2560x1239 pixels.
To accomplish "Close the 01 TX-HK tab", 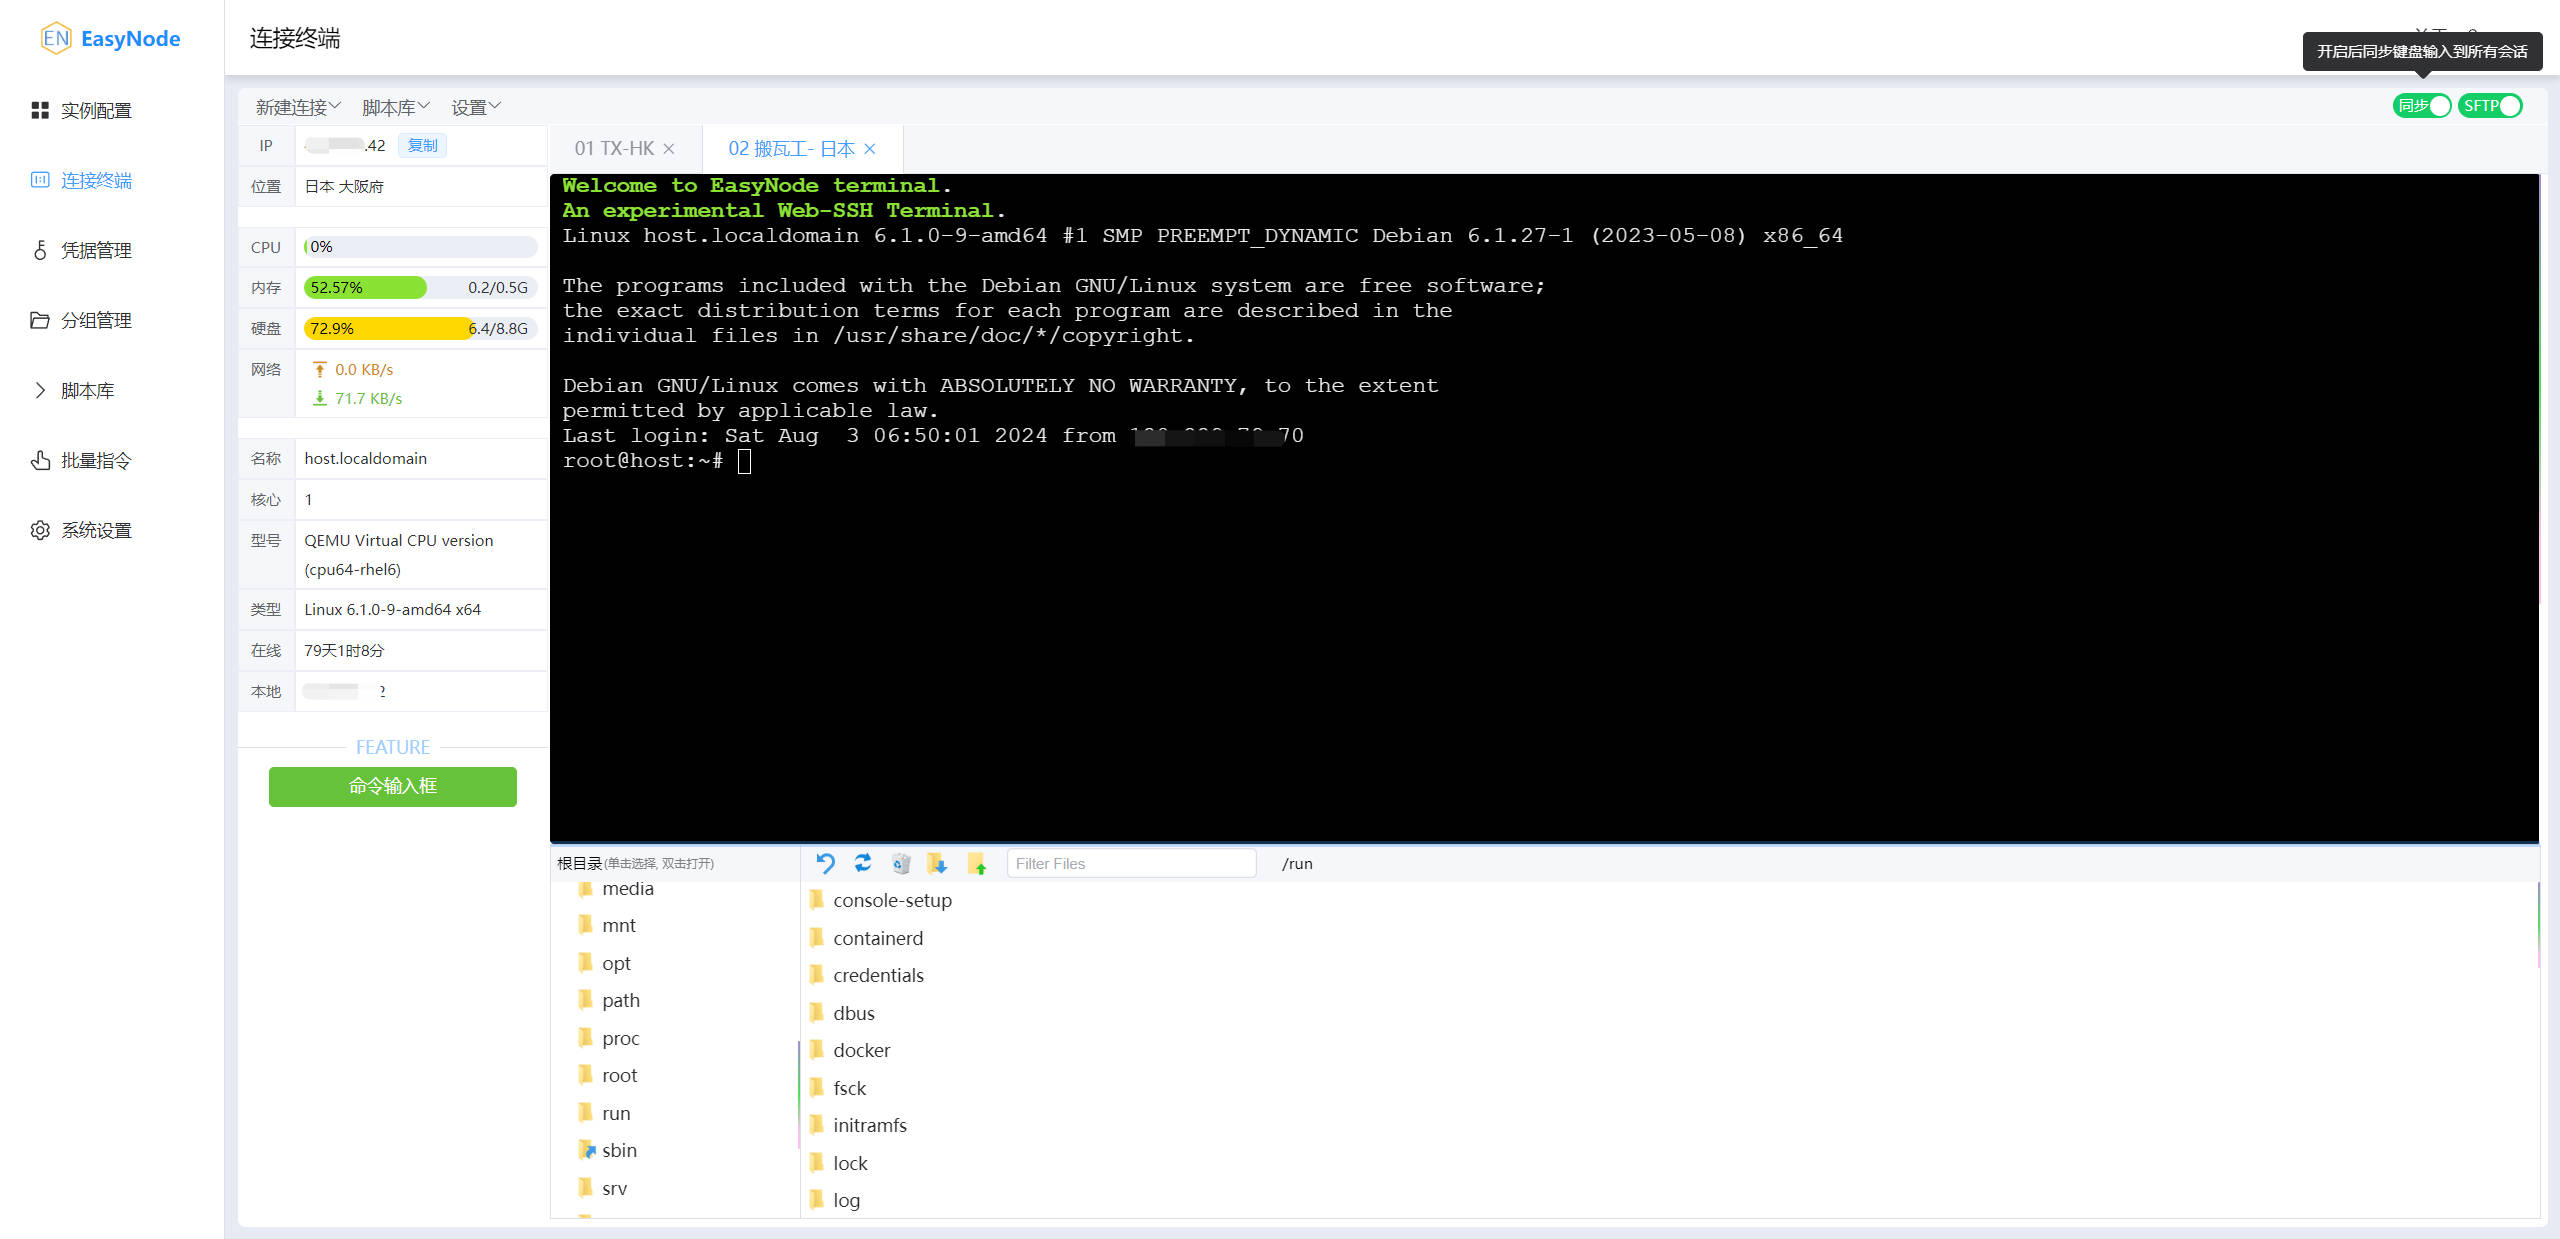I will pos(669,149).
